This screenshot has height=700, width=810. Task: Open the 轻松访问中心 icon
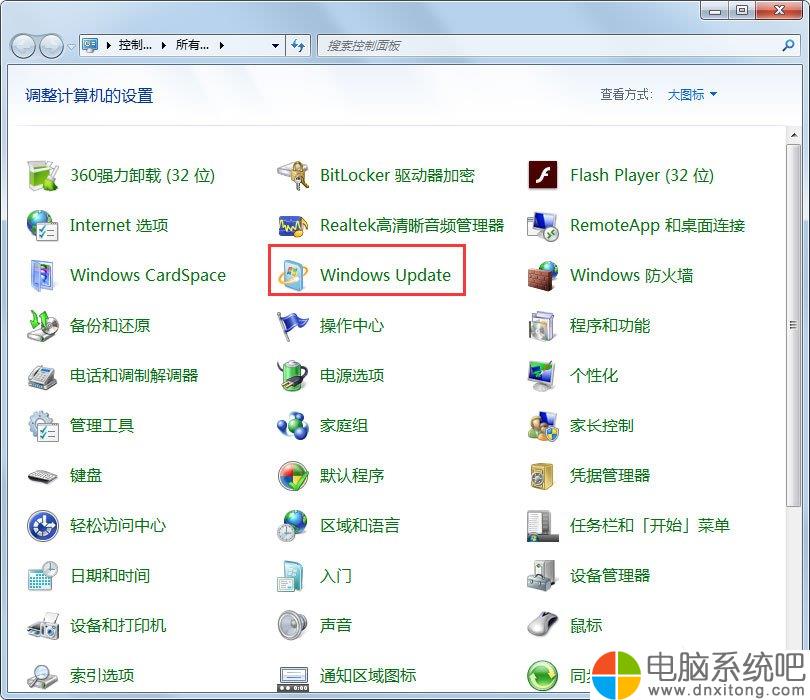[x=42, y=526]
